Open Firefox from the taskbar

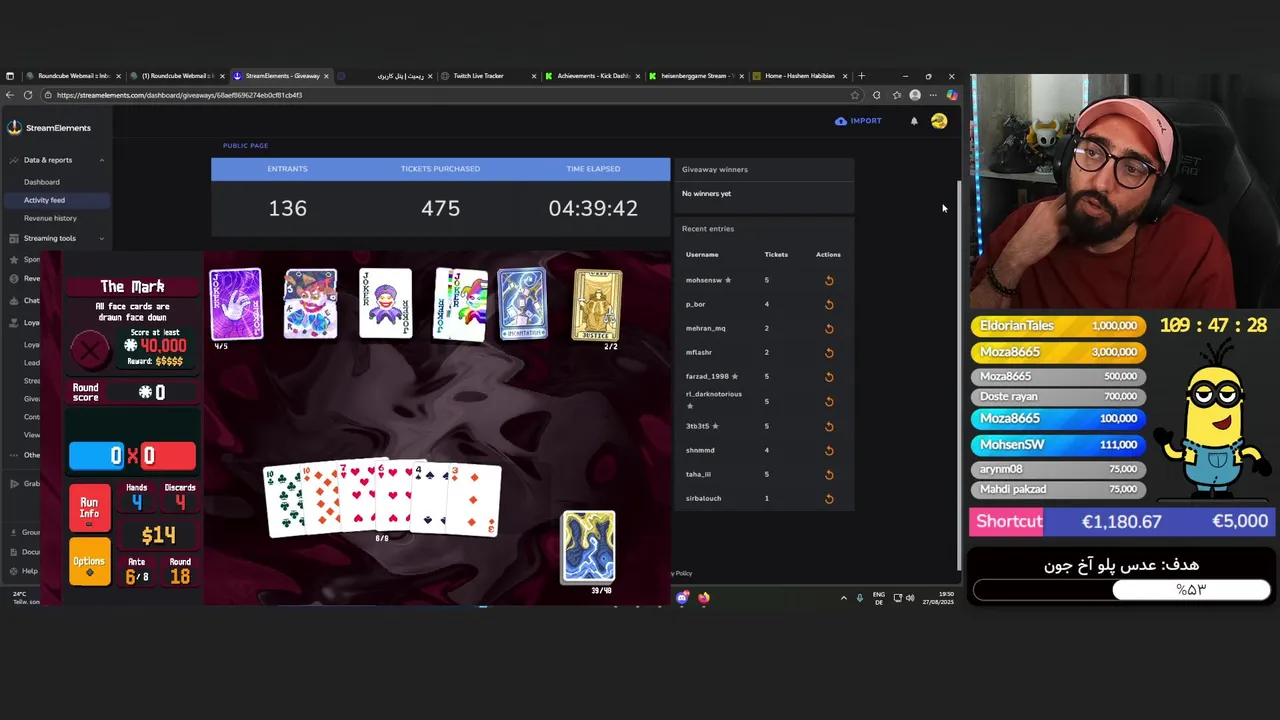click(x=704, y=598)
